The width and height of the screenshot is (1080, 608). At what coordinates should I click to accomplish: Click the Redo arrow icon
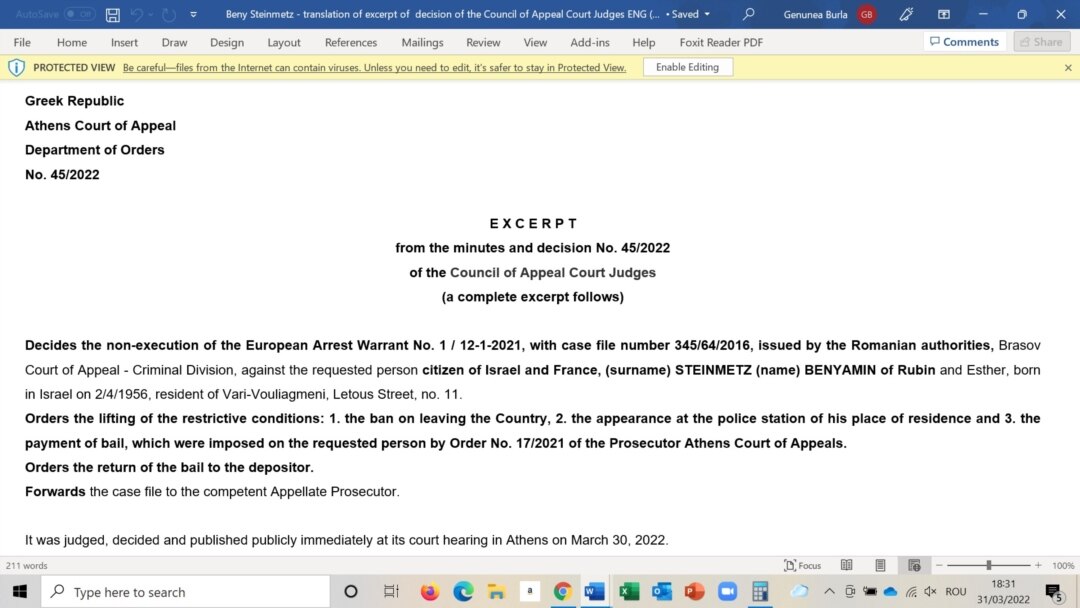pyautogui.click(x=169, y=14)
